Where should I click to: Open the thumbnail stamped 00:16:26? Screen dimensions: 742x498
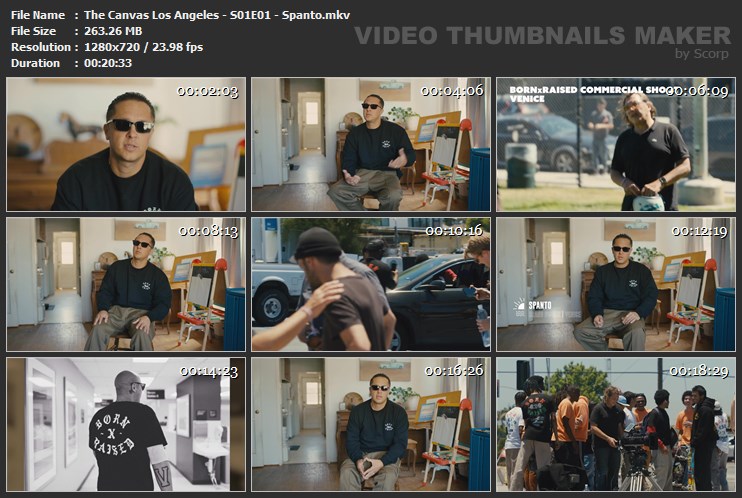pos(371,425)
